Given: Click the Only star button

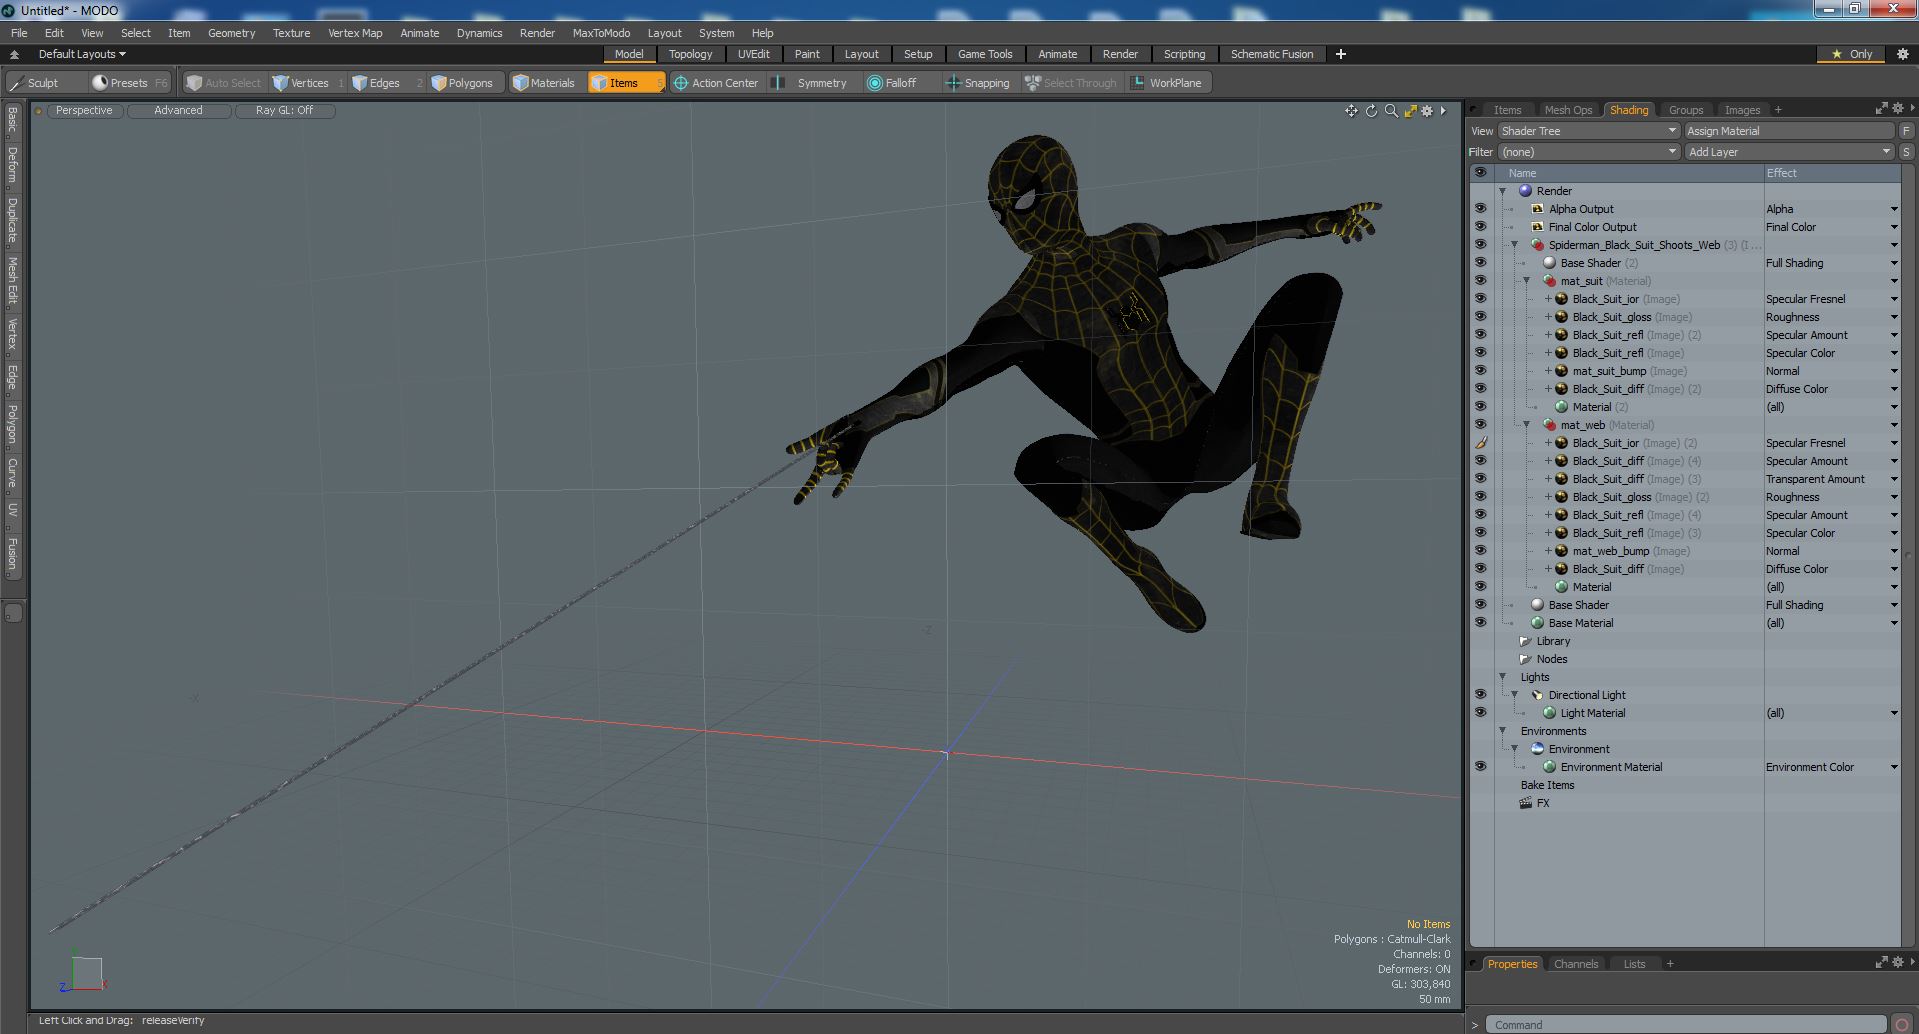Looking at the screenshot, I should tap(1851, 54).
